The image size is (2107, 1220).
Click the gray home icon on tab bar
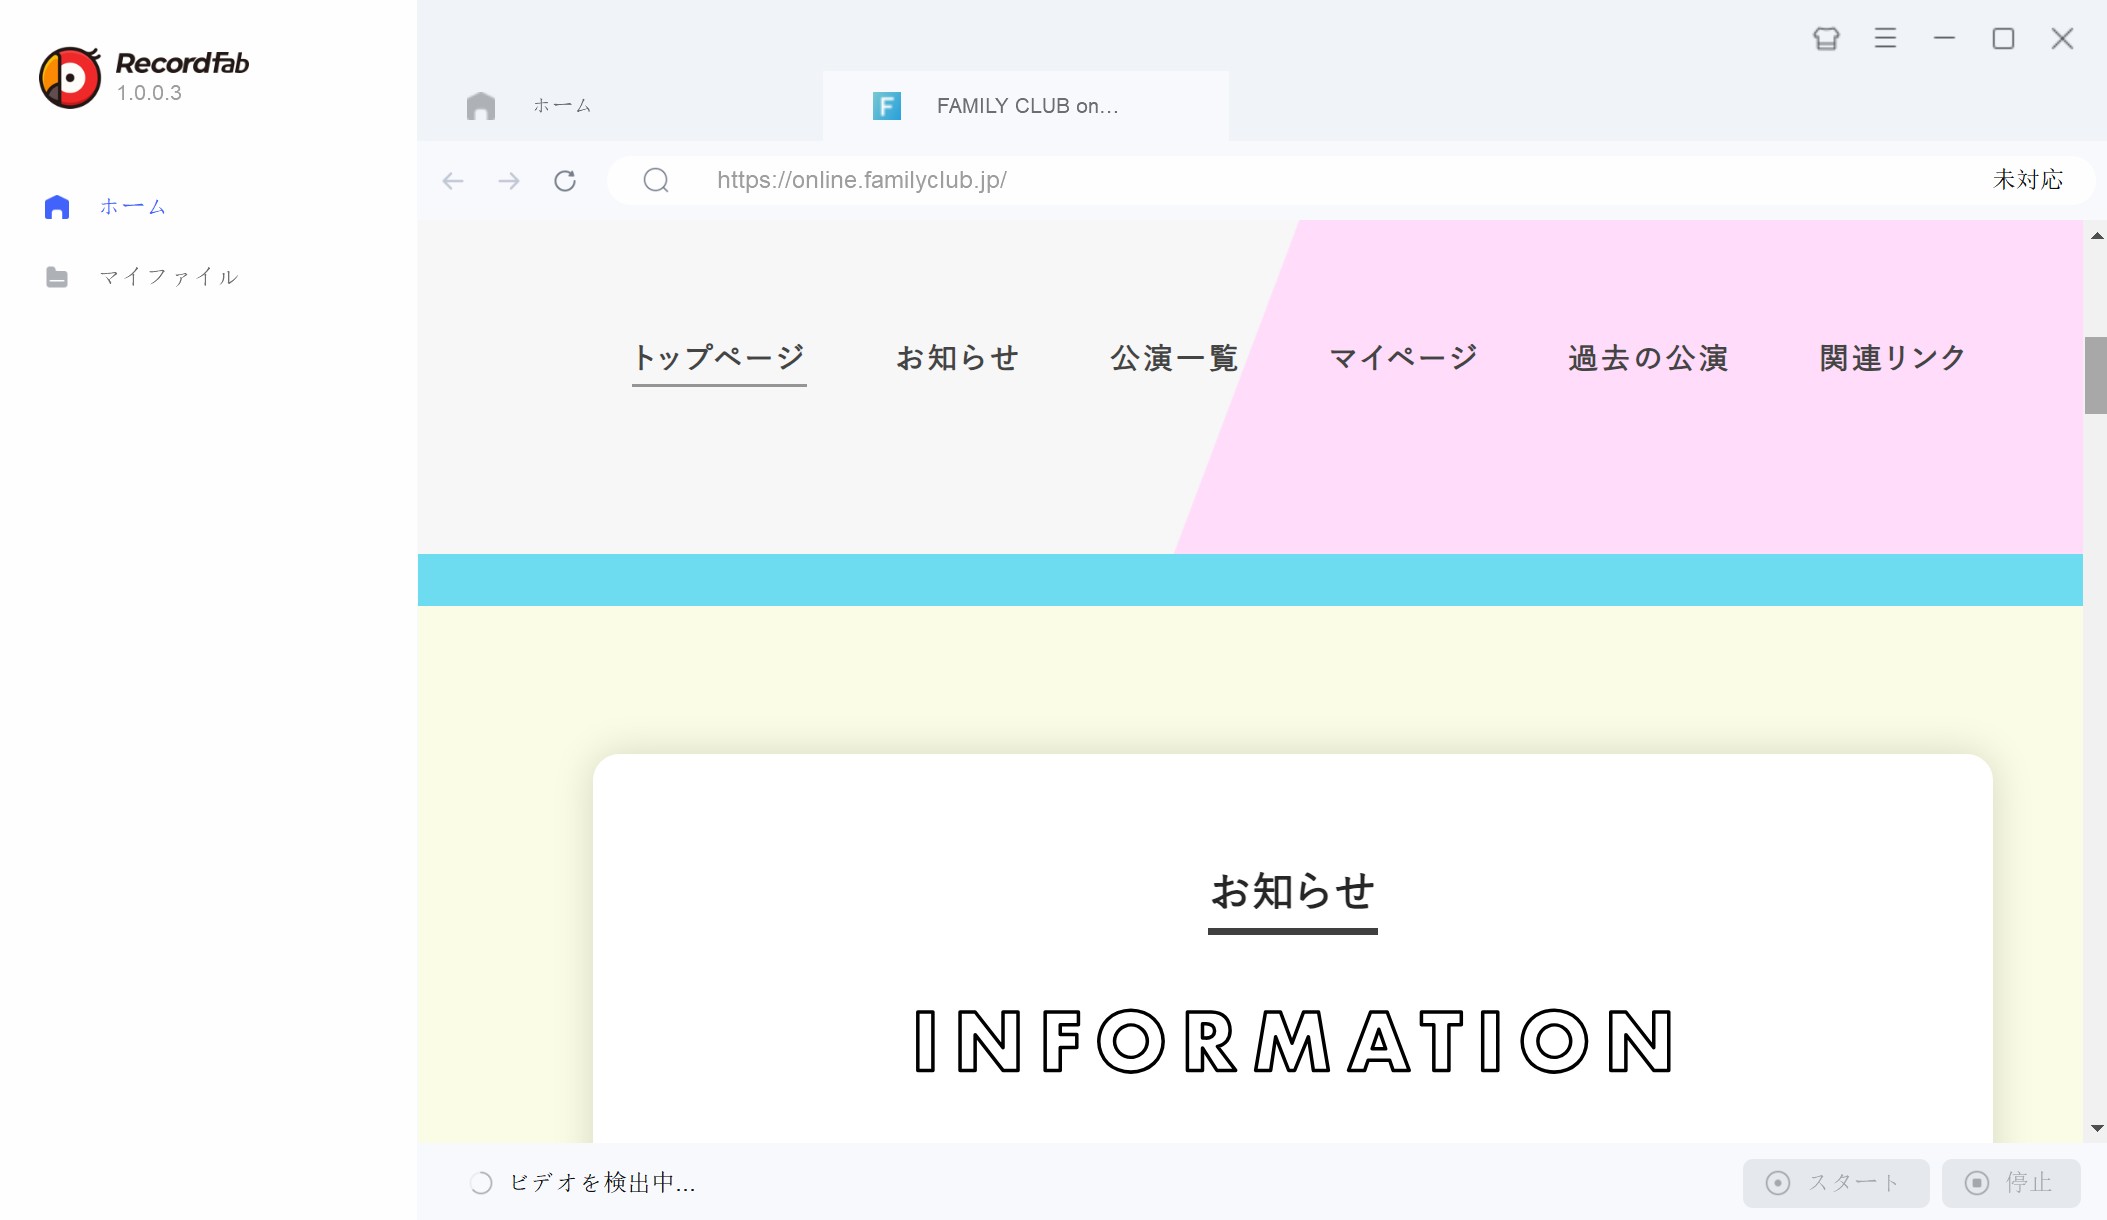coord(481,106)
